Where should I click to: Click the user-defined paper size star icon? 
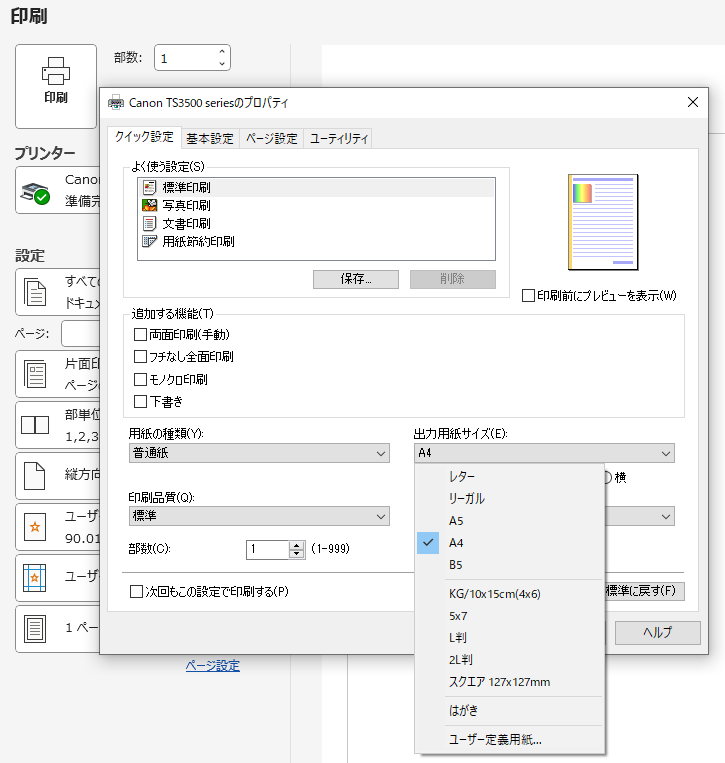click(x=35, y=527)
